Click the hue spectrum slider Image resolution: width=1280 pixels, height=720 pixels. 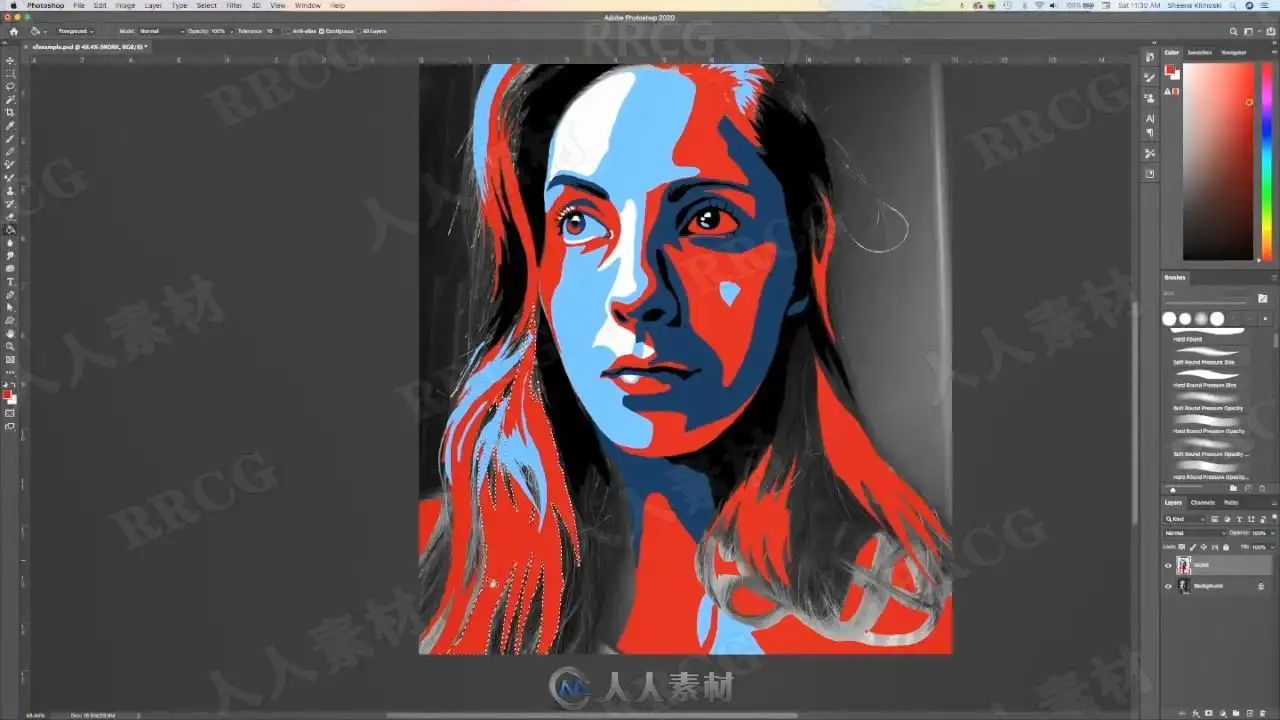point(1266,161)
